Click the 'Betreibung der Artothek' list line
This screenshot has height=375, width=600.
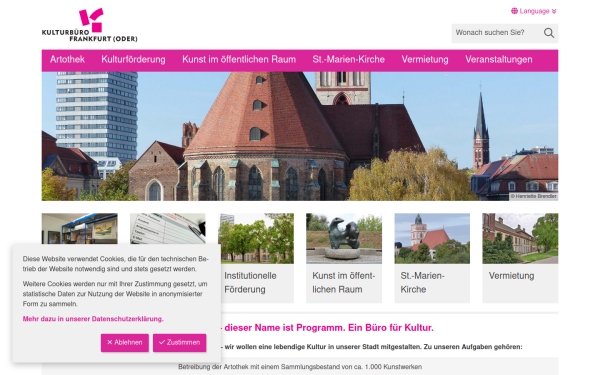[300, 367]
